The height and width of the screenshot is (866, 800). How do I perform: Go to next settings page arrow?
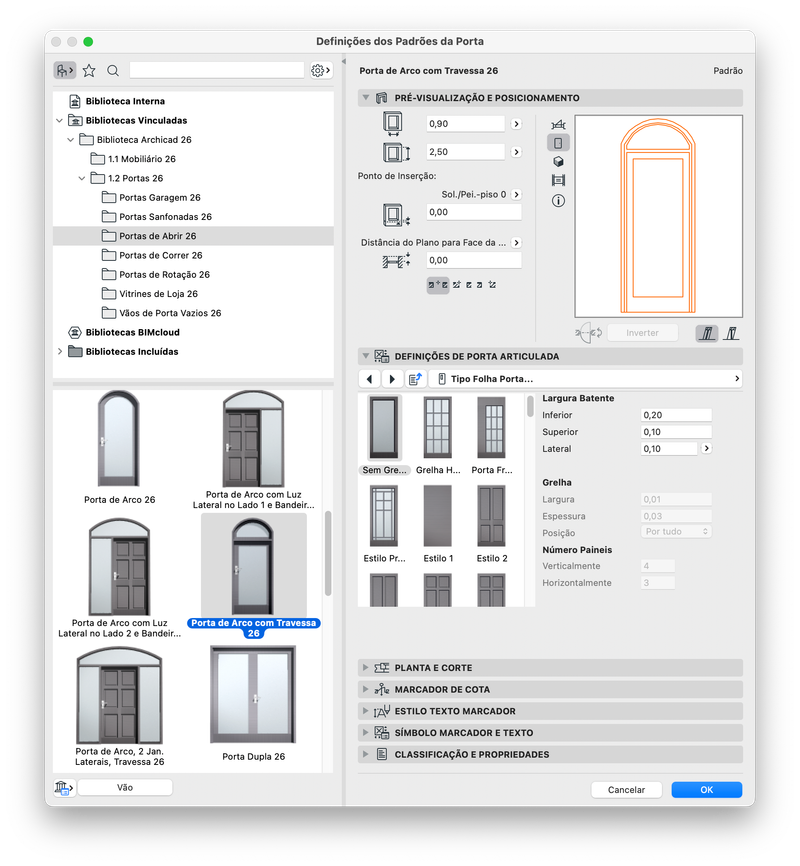(x=392, y=379)
